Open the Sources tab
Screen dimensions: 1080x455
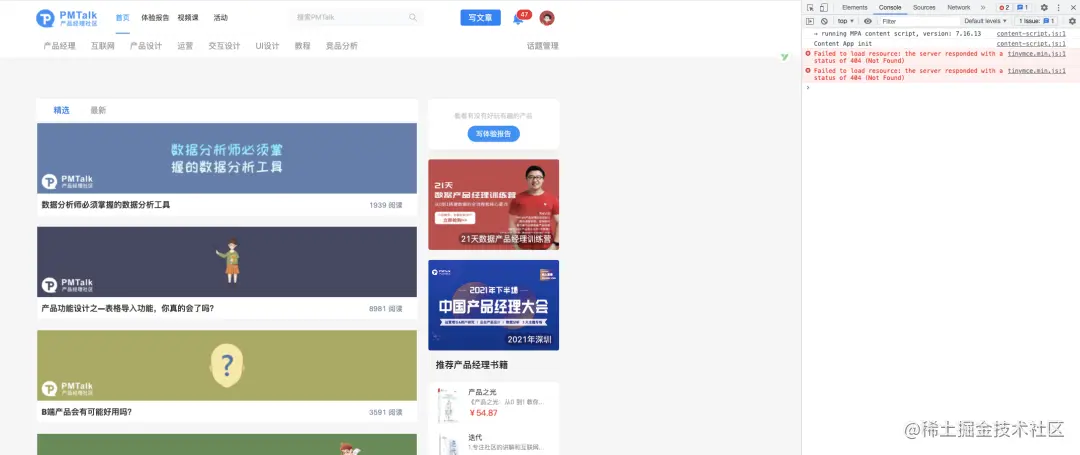[924, 8]
